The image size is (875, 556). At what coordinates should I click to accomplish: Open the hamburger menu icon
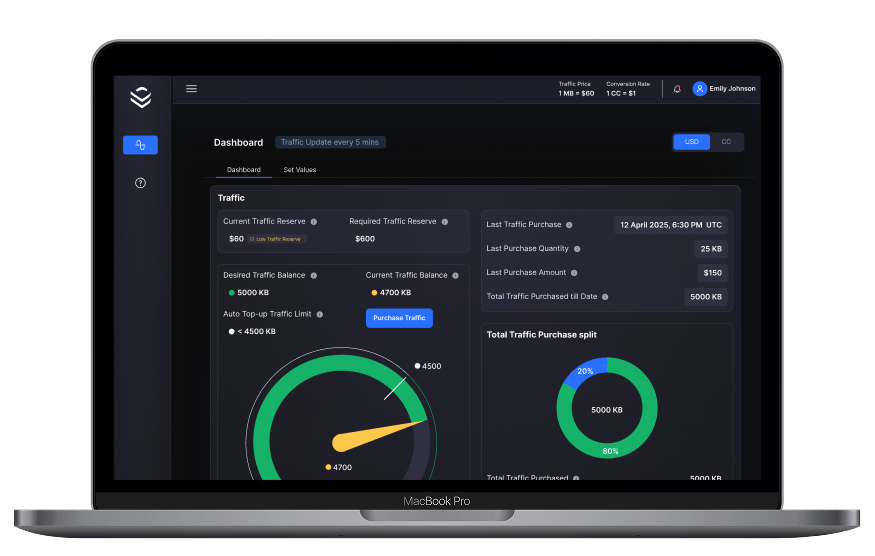pos(191,89)
